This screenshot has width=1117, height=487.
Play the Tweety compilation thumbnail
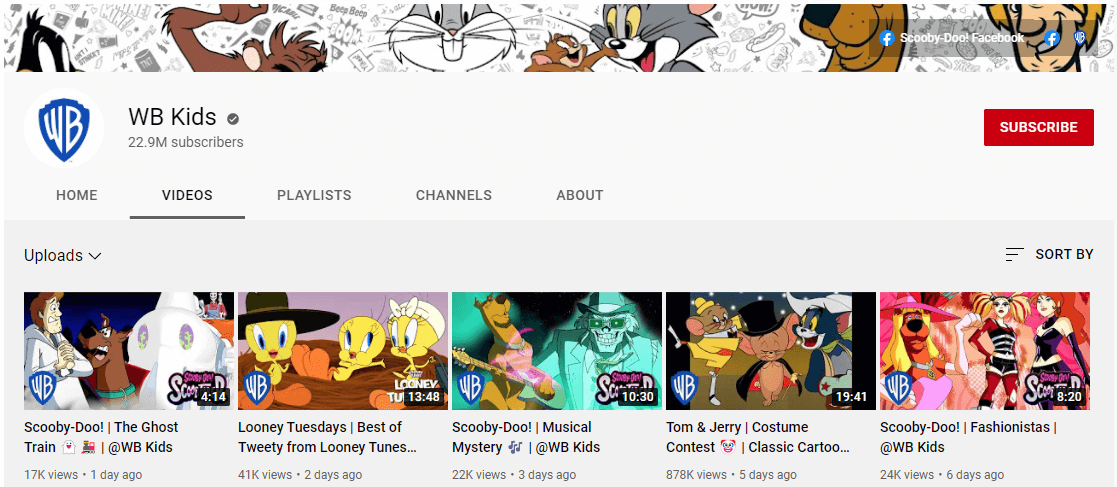pos(343,351)
